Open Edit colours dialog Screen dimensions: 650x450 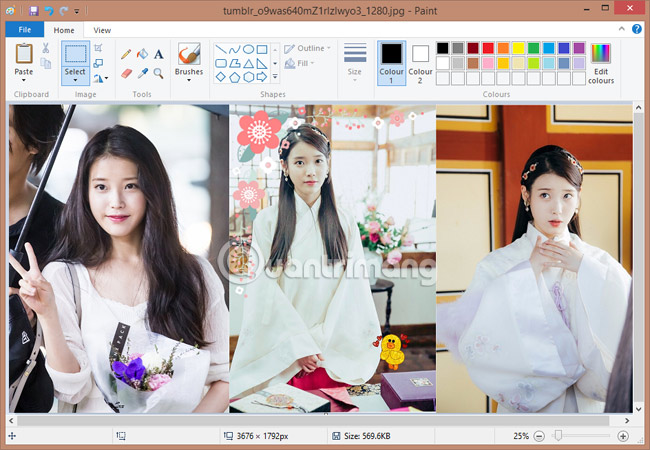[601, 63]
